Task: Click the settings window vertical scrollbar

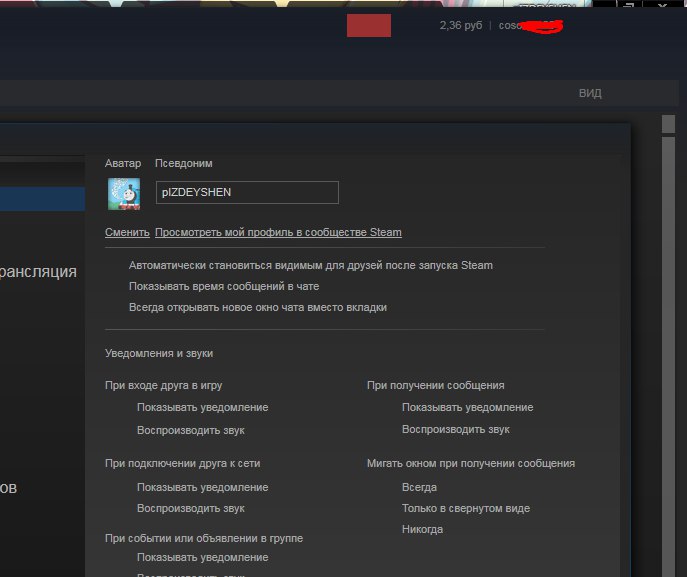Action: point(668,346)
